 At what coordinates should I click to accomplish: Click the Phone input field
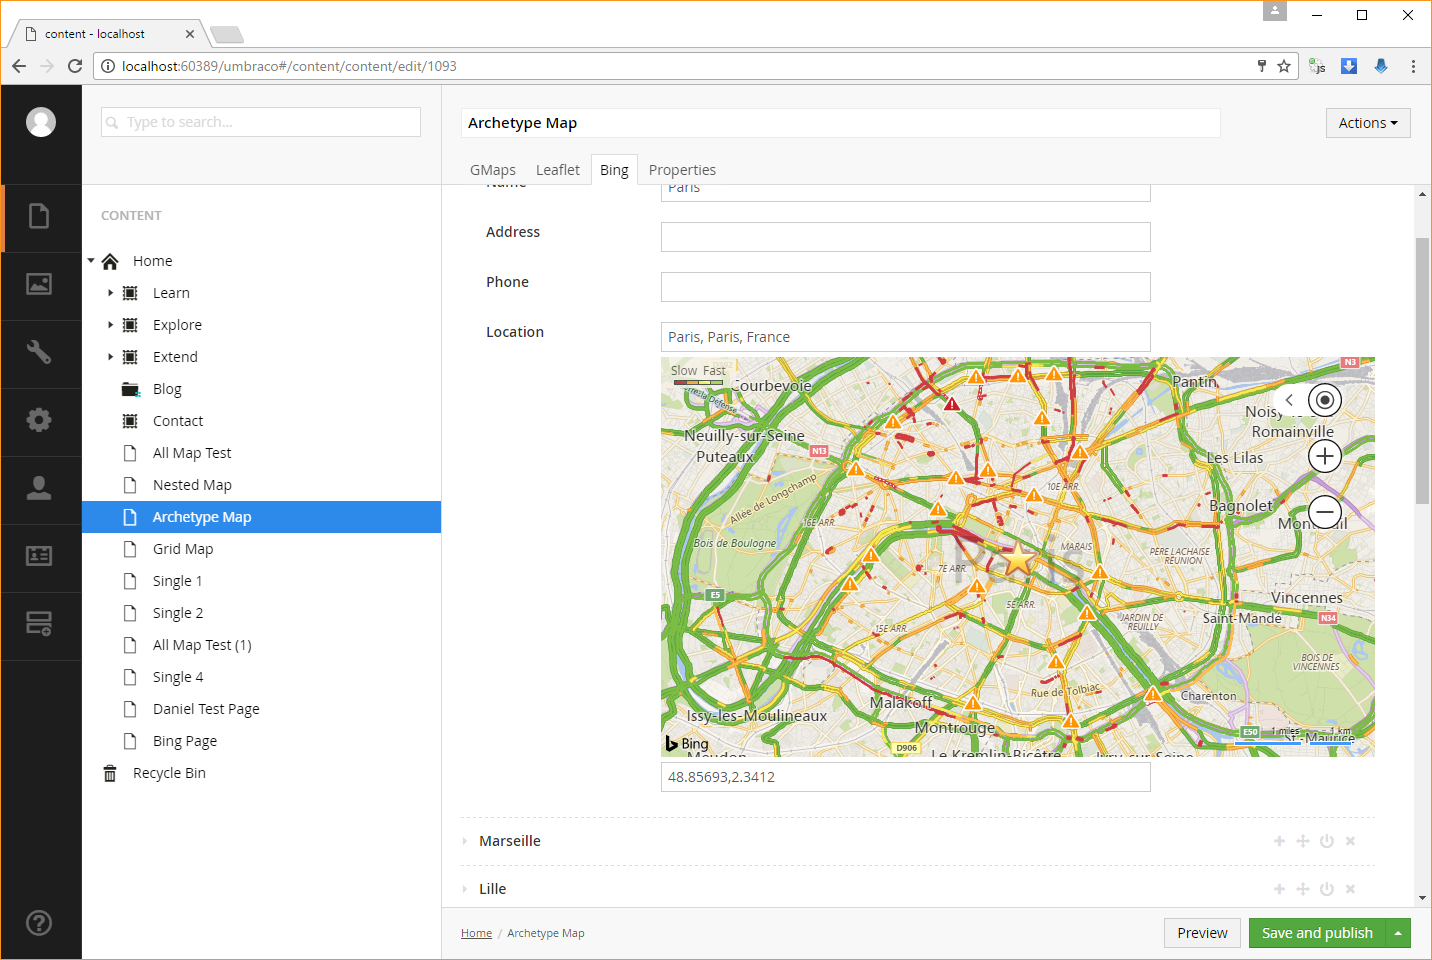tap(906, 287)
